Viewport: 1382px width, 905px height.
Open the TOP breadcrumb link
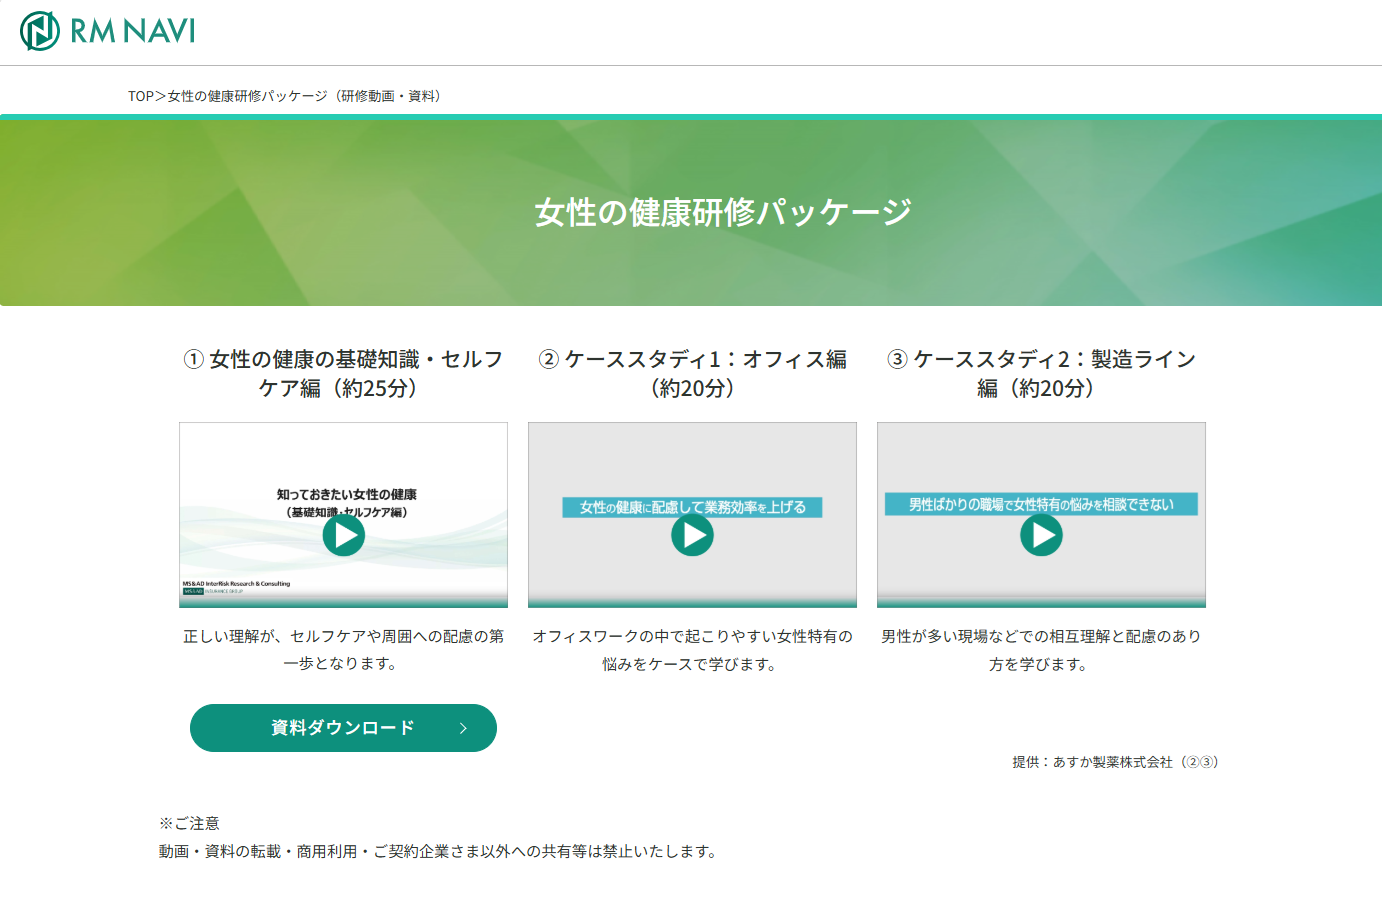(140, 96)
